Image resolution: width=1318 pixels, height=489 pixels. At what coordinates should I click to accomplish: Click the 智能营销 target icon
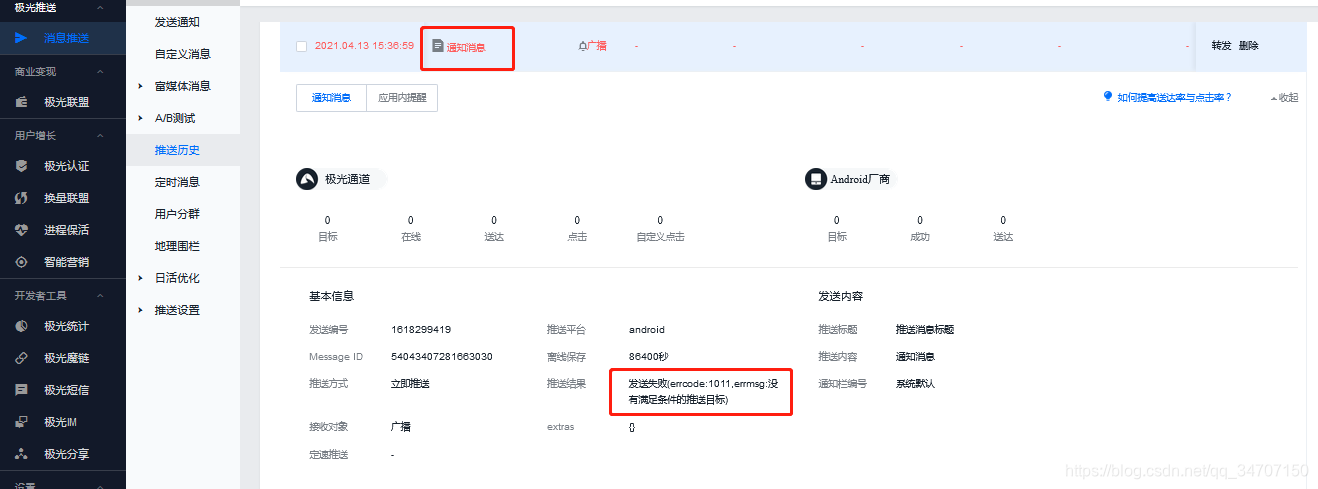(x=21, y=262)
